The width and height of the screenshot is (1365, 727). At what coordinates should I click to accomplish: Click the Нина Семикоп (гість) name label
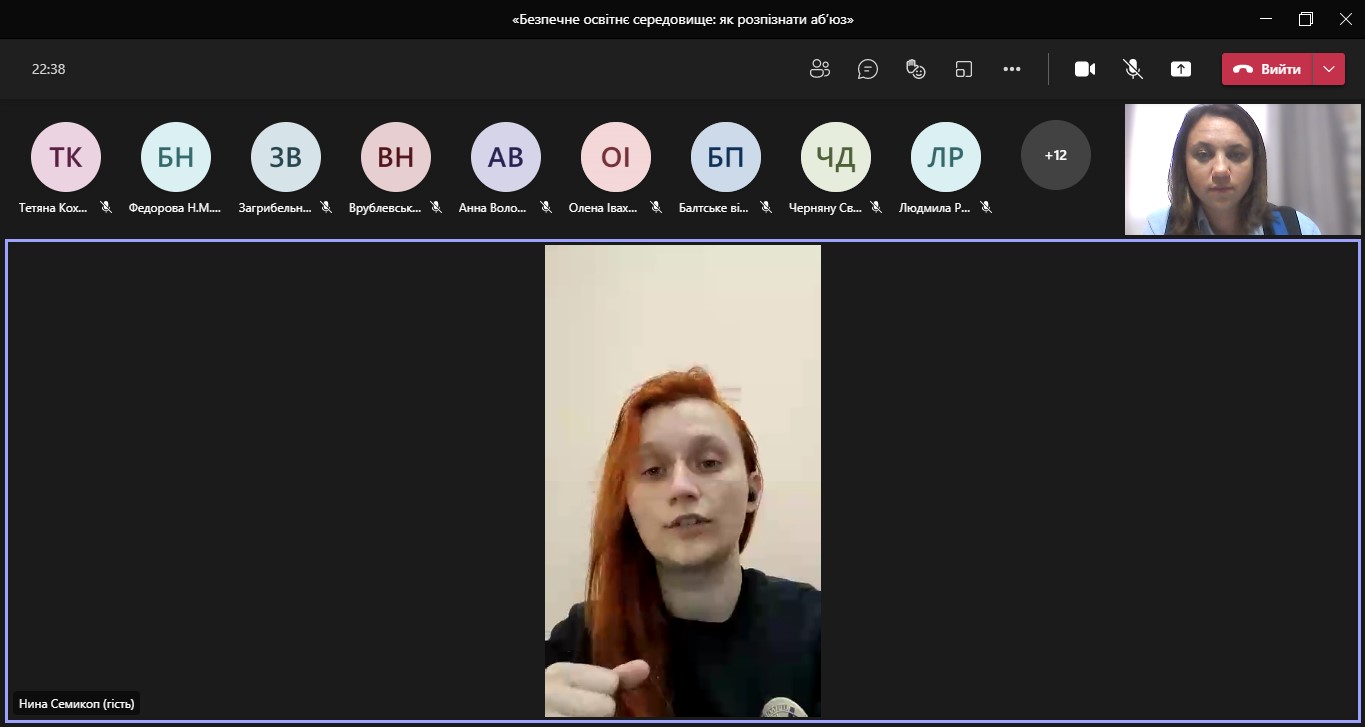coord(77,704)
